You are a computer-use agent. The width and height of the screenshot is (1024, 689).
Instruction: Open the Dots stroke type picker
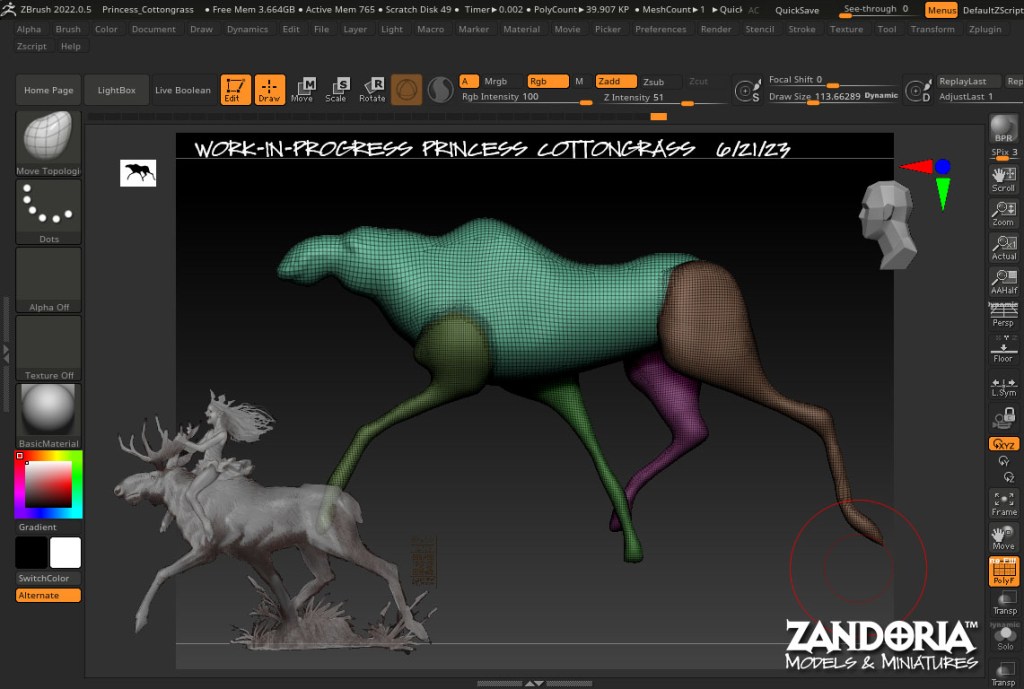pos(48,211)
